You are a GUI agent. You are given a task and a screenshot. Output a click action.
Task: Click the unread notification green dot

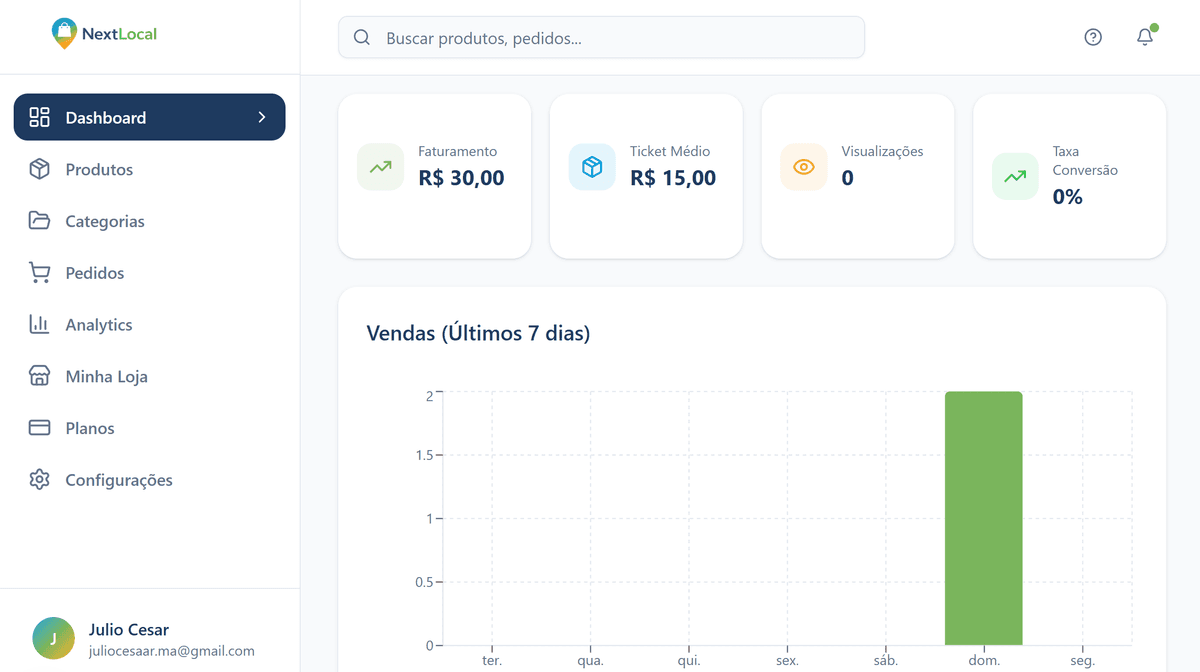(1153, 28)
